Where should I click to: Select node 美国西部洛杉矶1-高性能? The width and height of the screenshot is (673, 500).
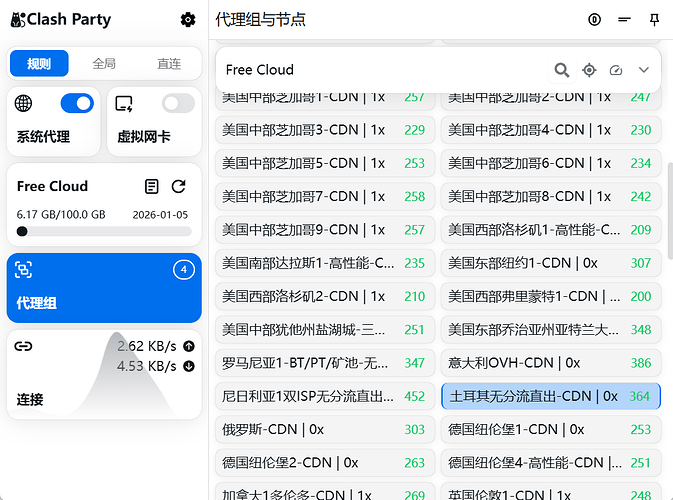[551, 230]
